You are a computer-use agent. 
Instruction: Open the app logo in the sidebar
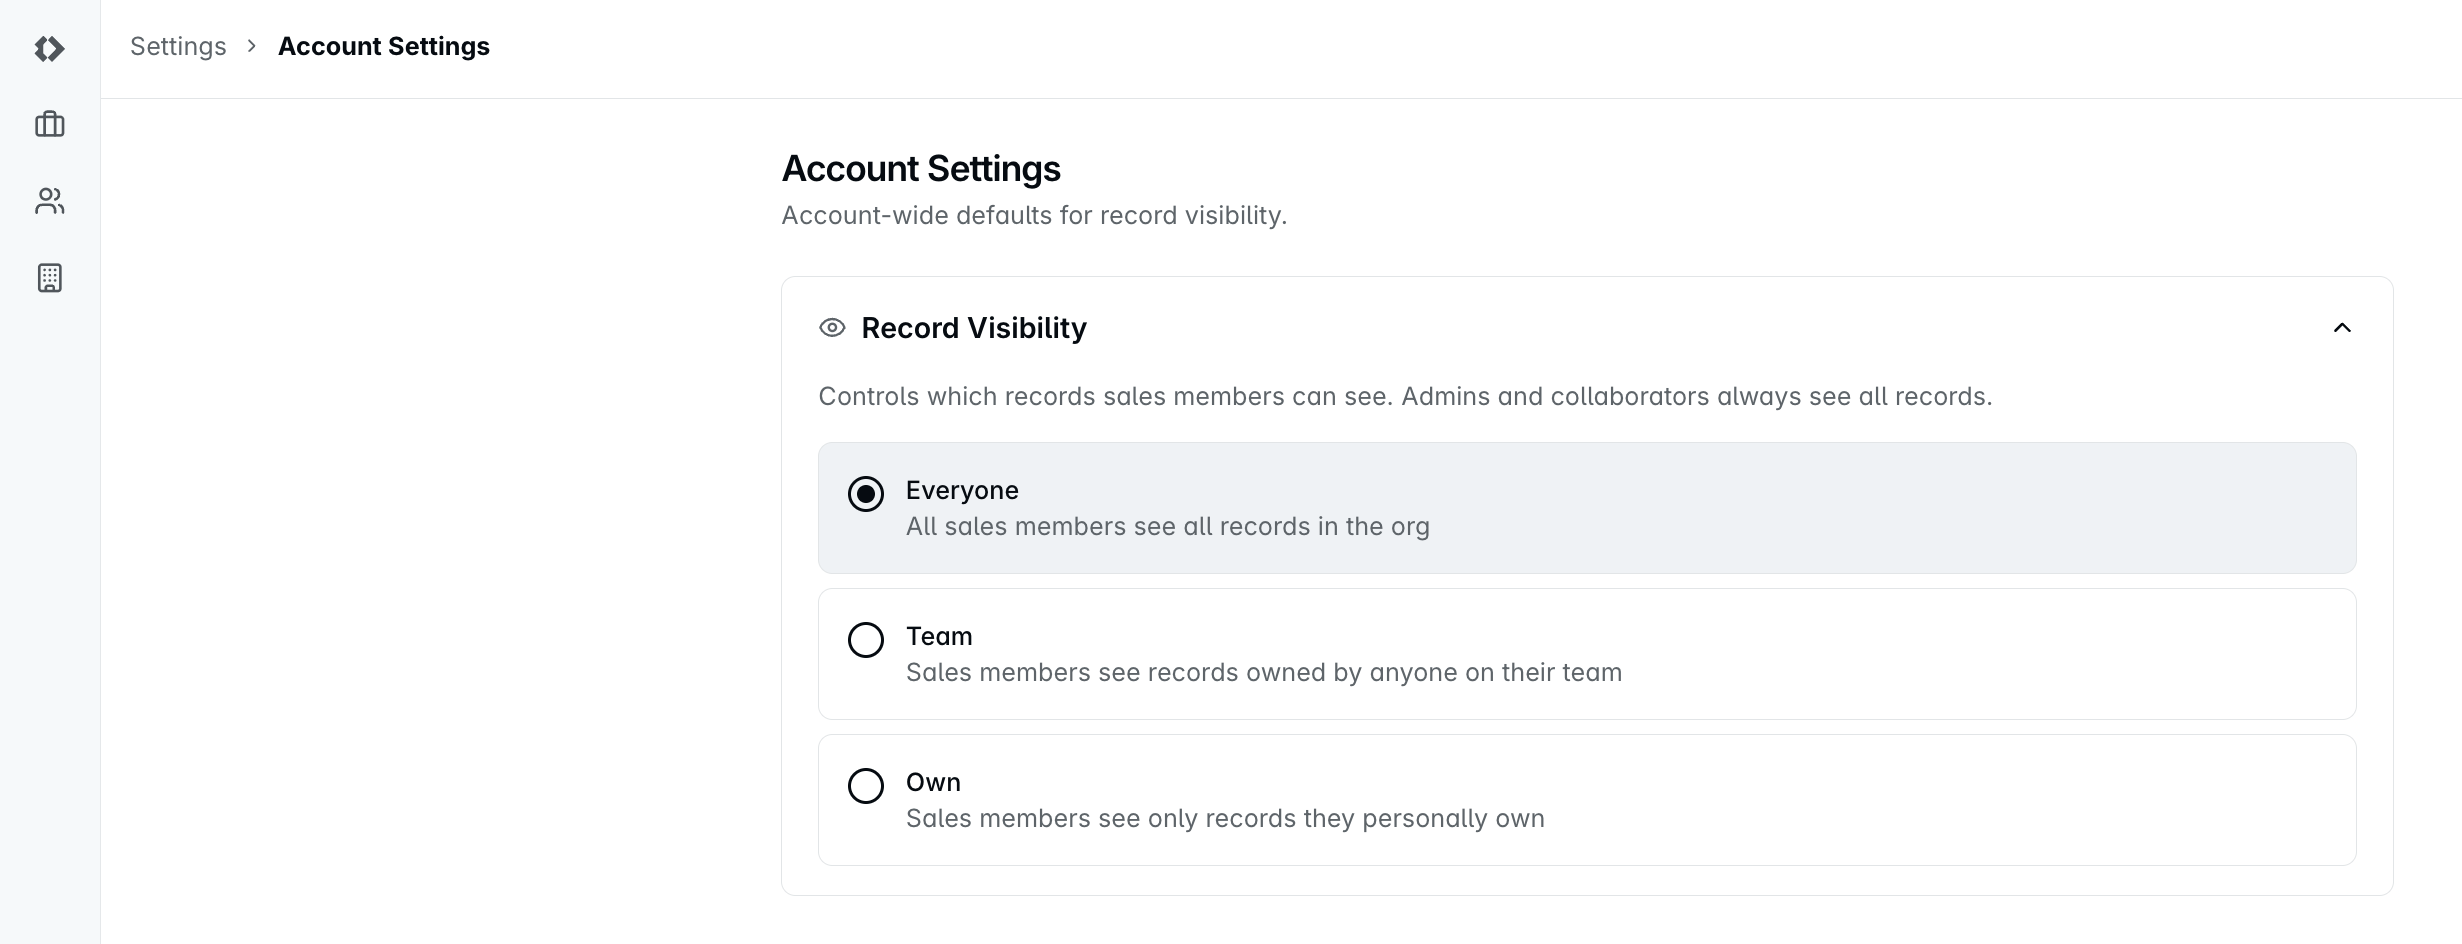[49, 49]
